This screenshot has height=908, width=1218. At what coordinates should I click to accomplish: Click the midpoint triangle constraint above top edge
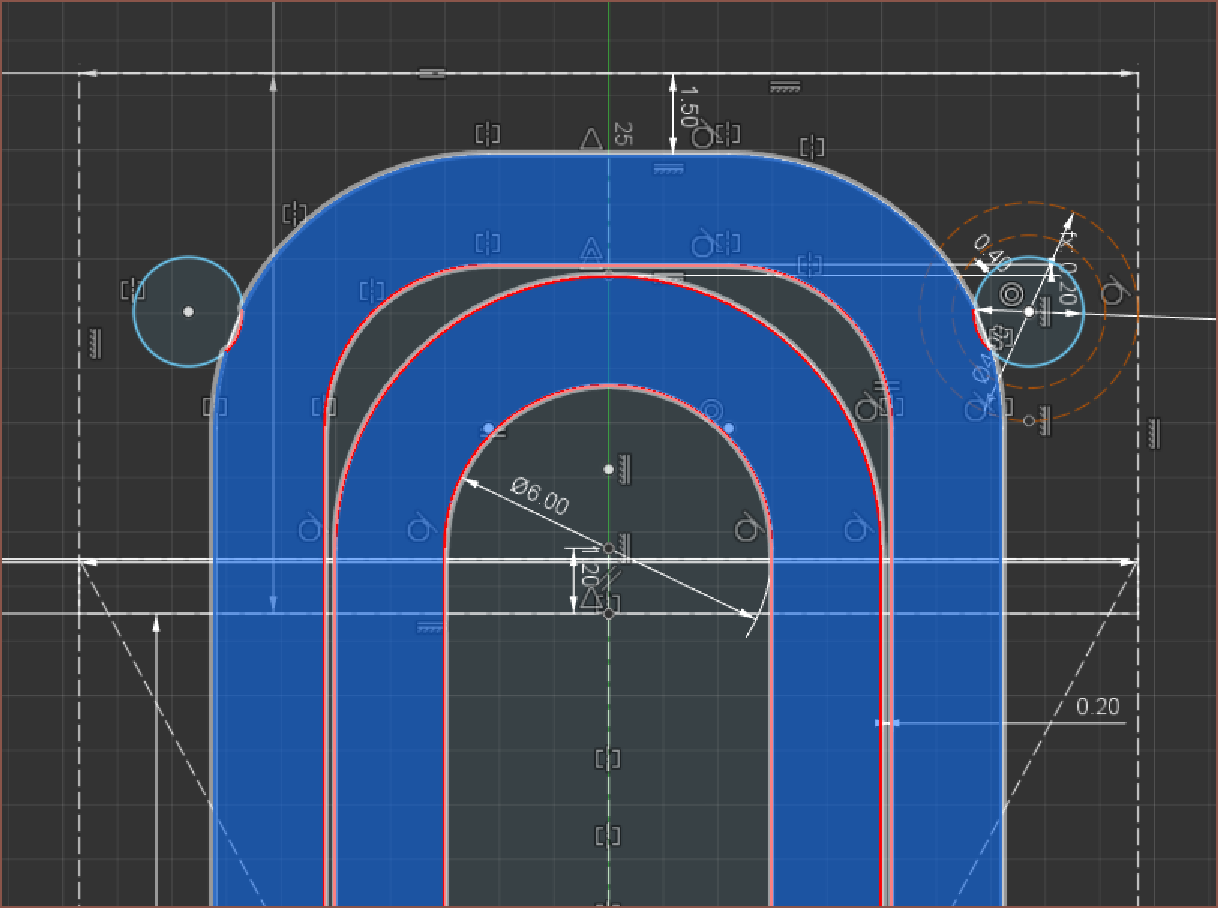click(591, 139)
